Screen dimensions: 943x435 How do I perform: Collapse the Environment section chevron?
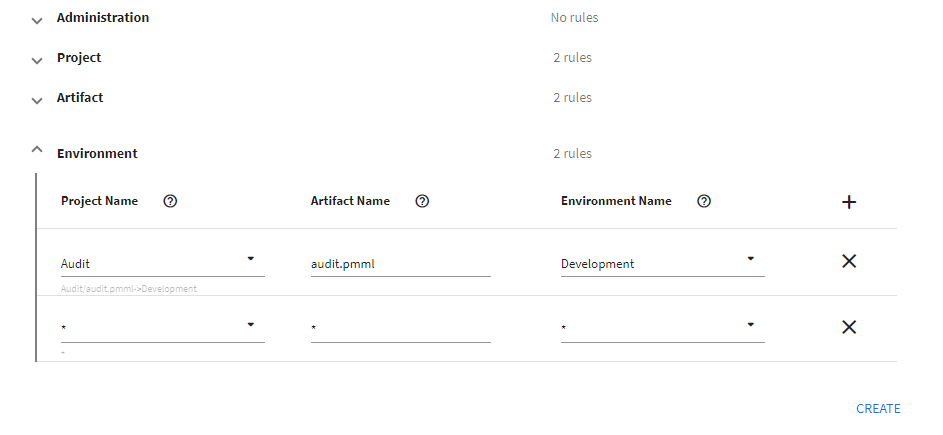point(37,151)
